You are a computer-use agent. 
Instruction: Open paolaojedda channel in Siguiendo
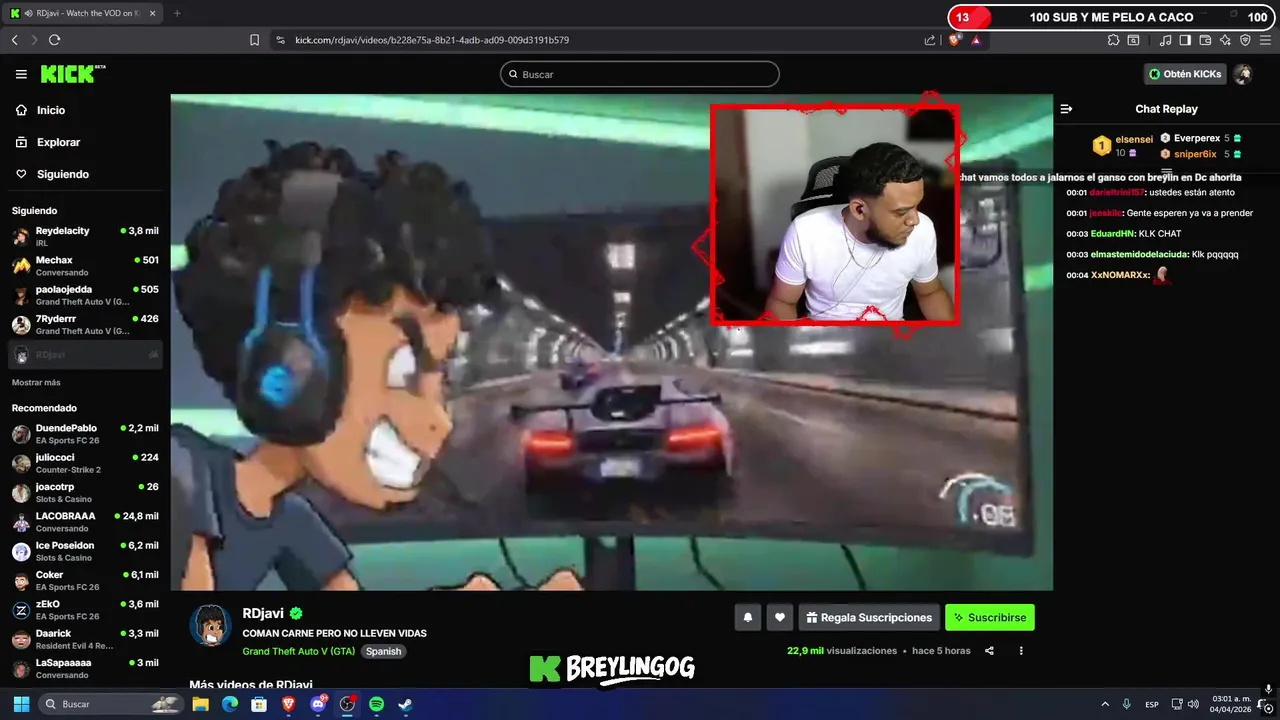[85, 295]
